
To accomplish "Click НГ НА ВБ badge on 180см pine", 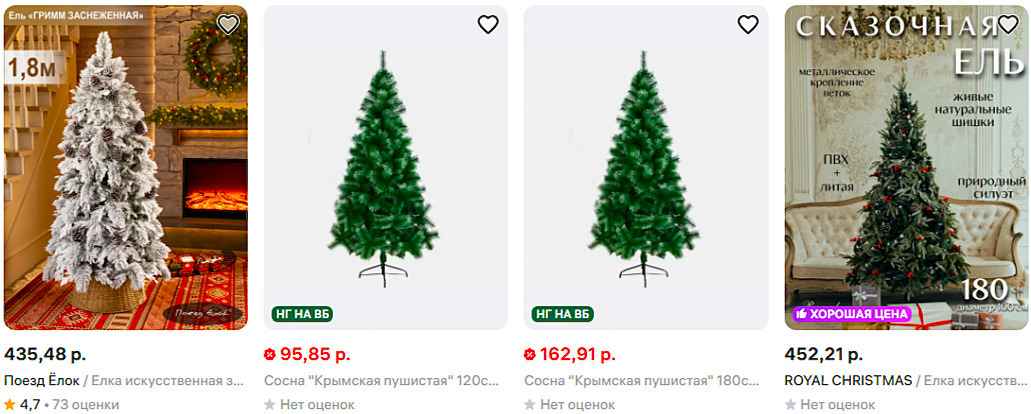I will point(562,314).
